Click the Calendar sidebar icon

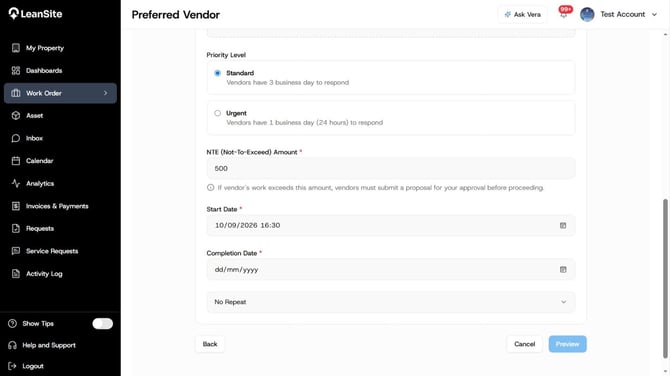[x=16, y=161]
